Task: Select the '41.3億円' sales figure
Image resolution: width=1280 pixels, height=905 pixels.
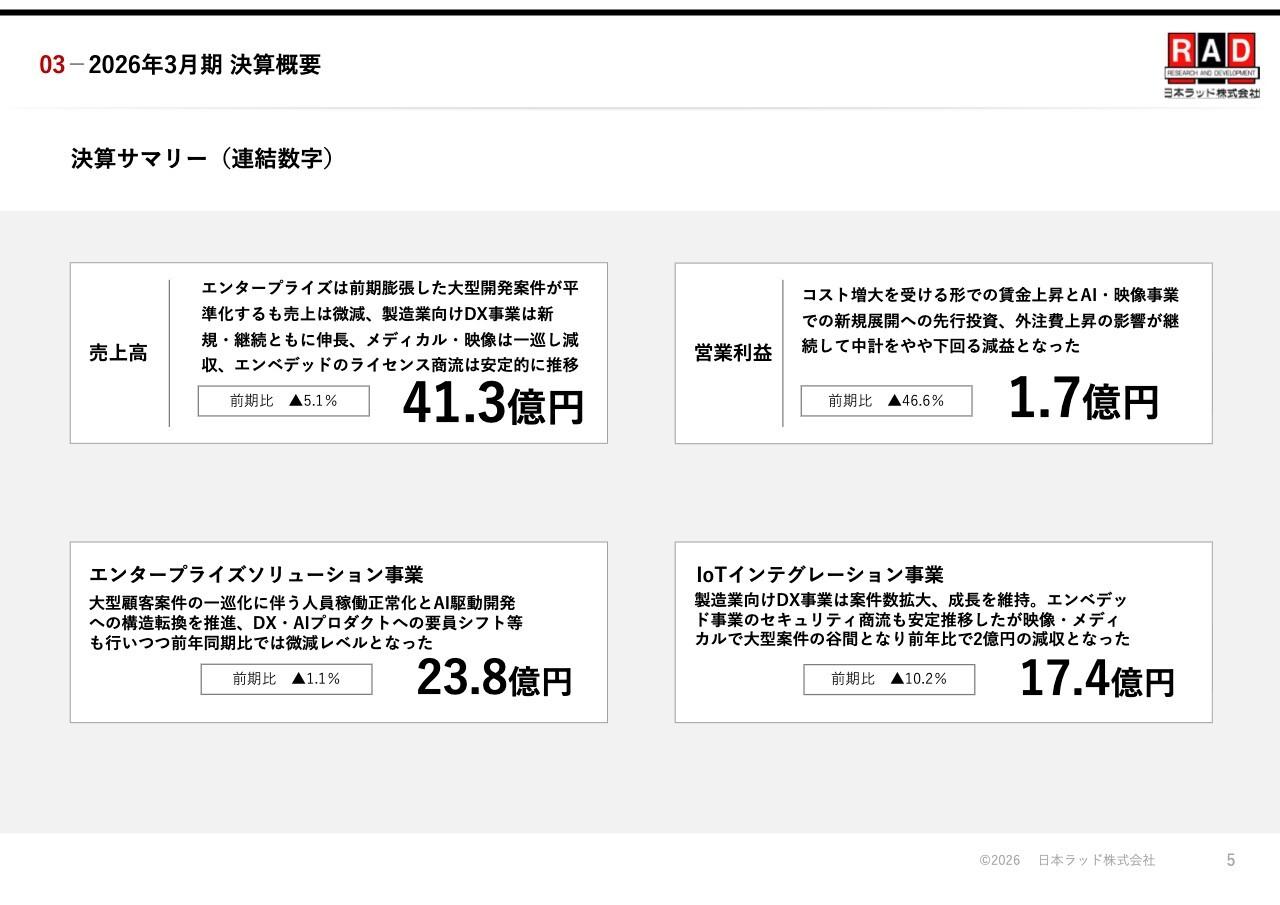Action: [x=493, y=402]
